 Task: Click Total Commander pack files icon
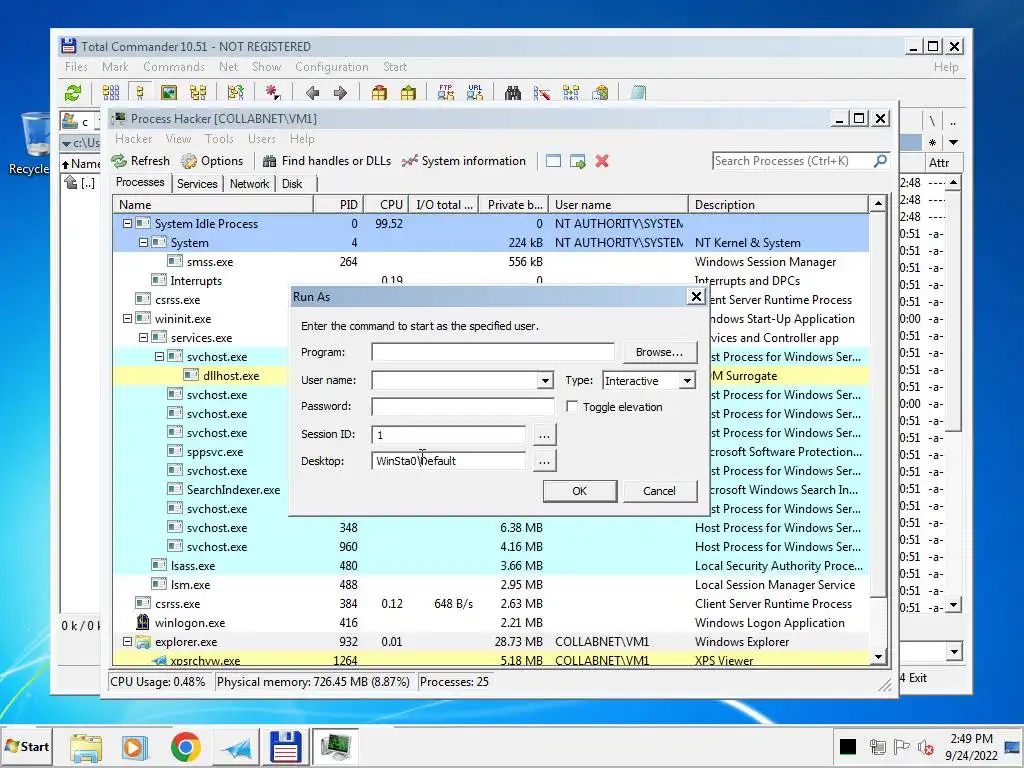click(x=379, y=93)
